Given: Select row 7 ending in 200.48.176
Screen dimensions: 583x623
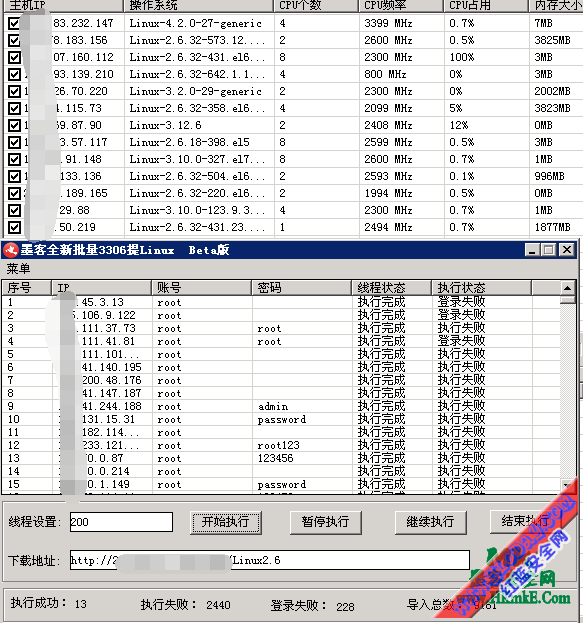Looking at the screenshot, I should point(281,380).
